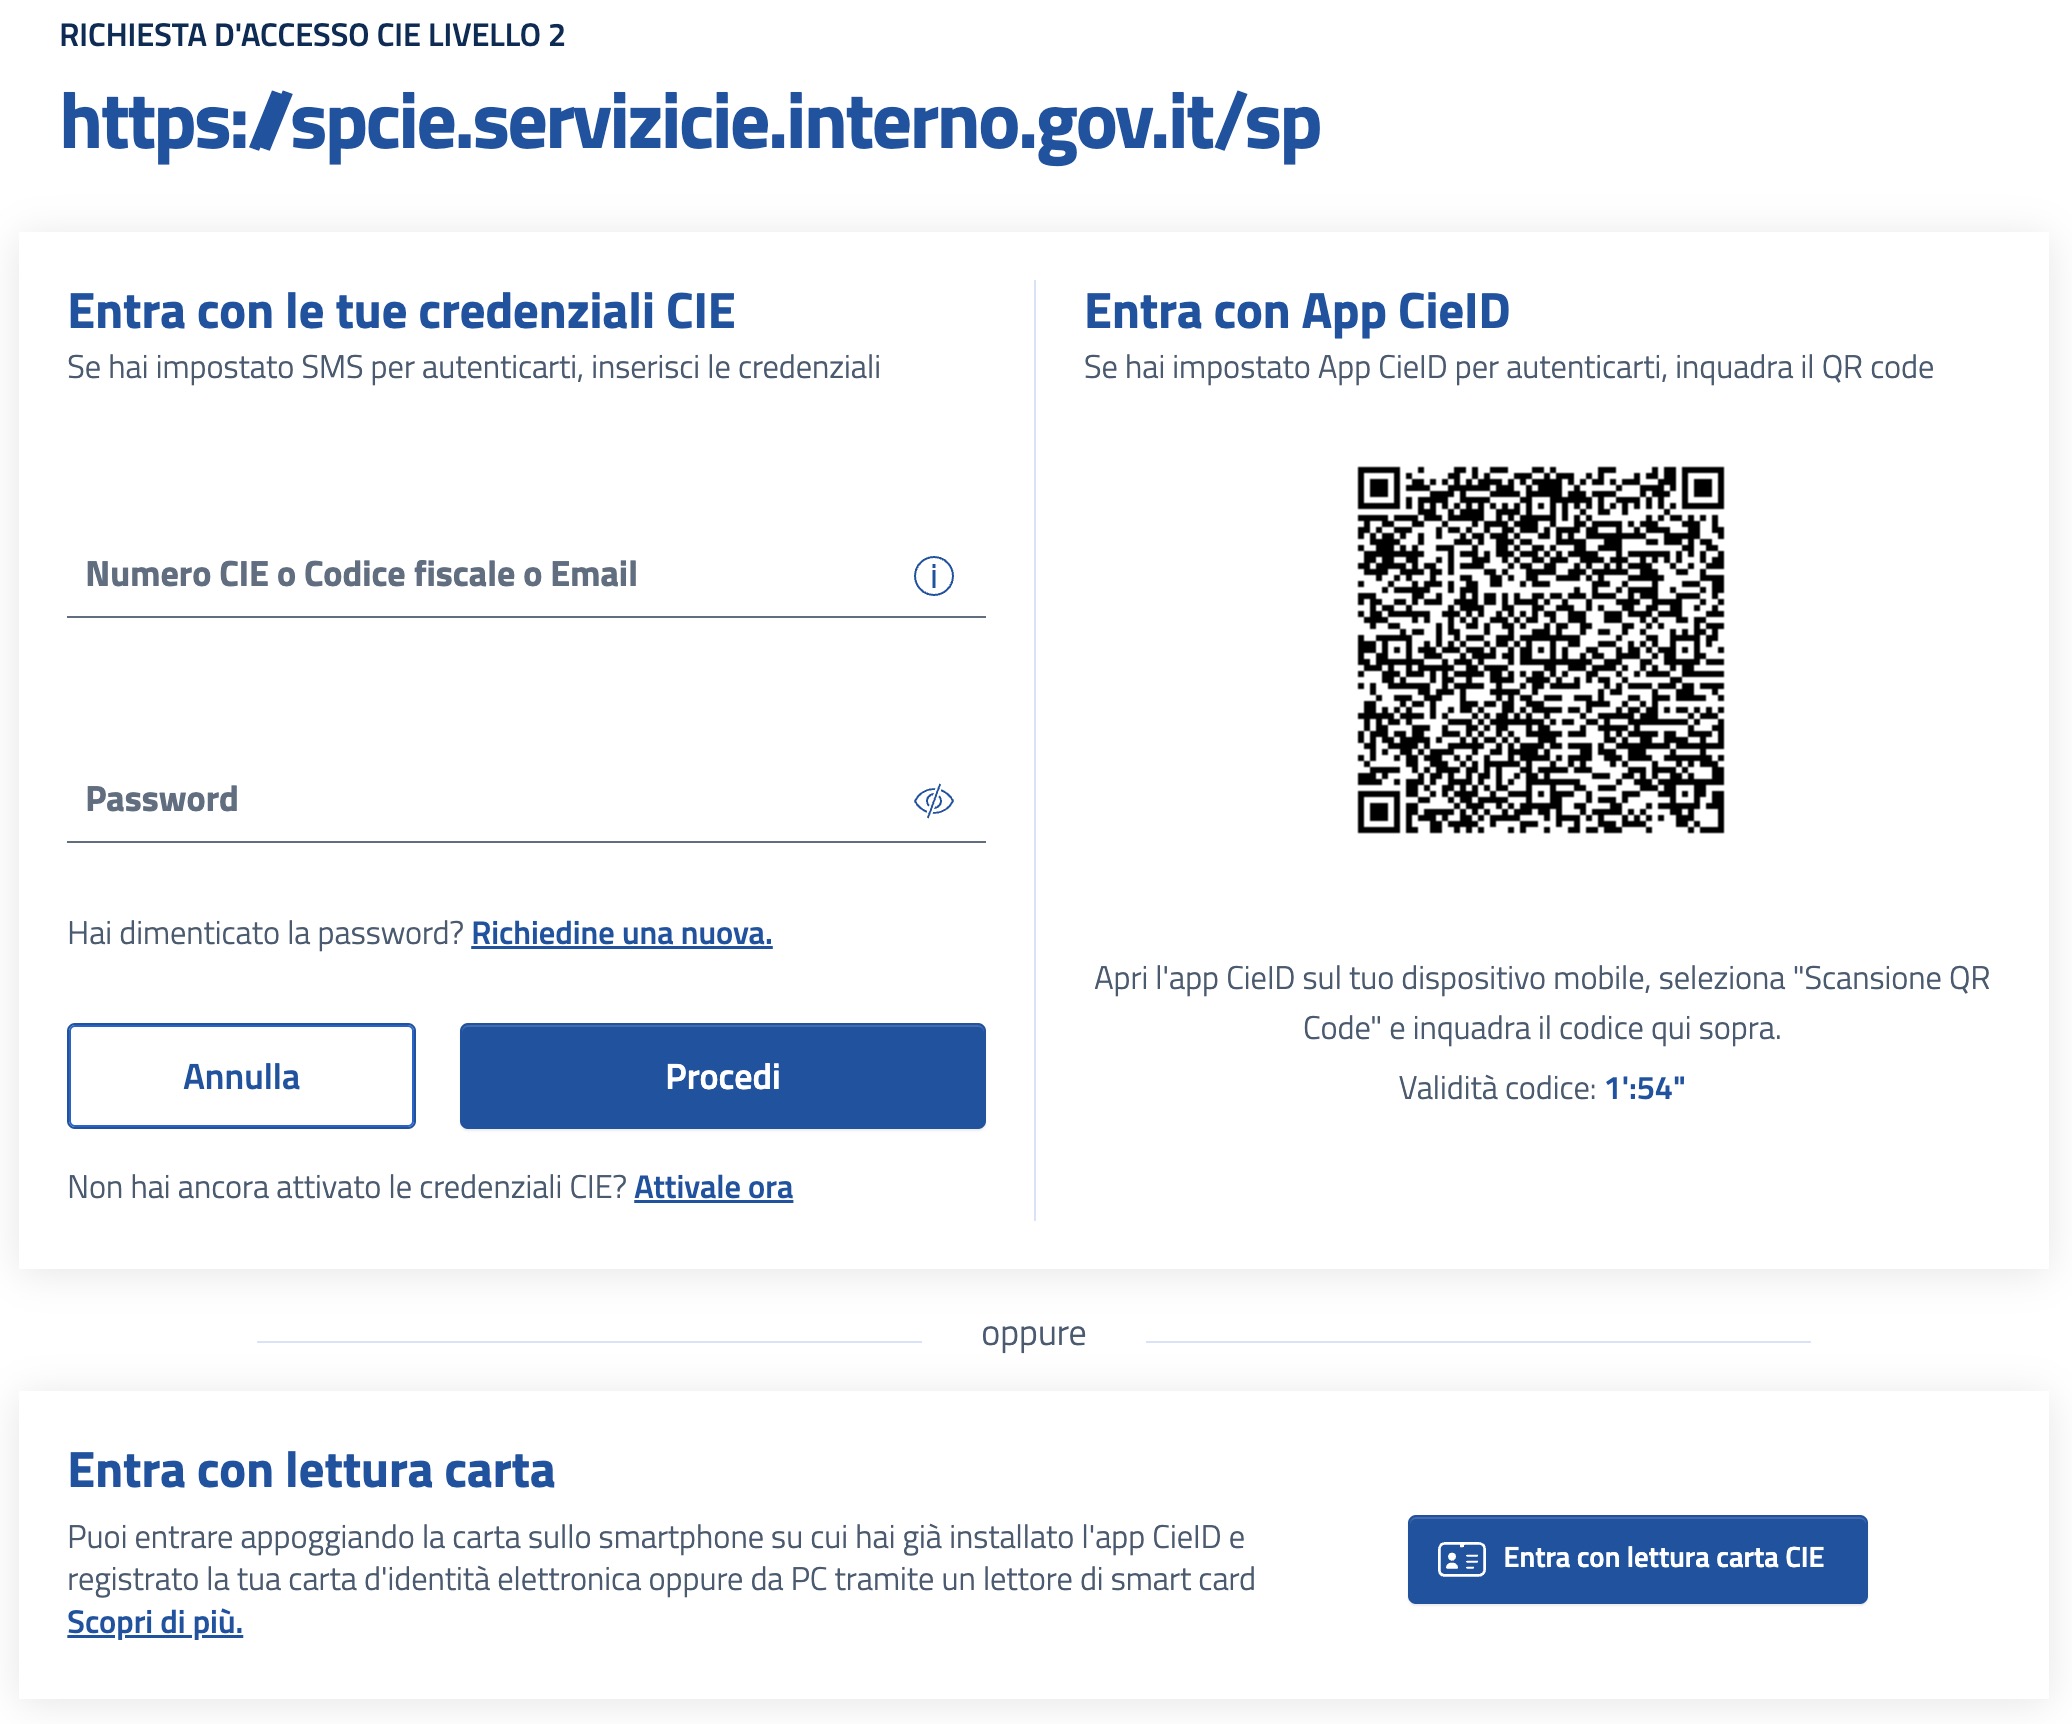Screen dimensions: 2072x1724
Task: Click the Annulla button
Action: point(241,1076)
